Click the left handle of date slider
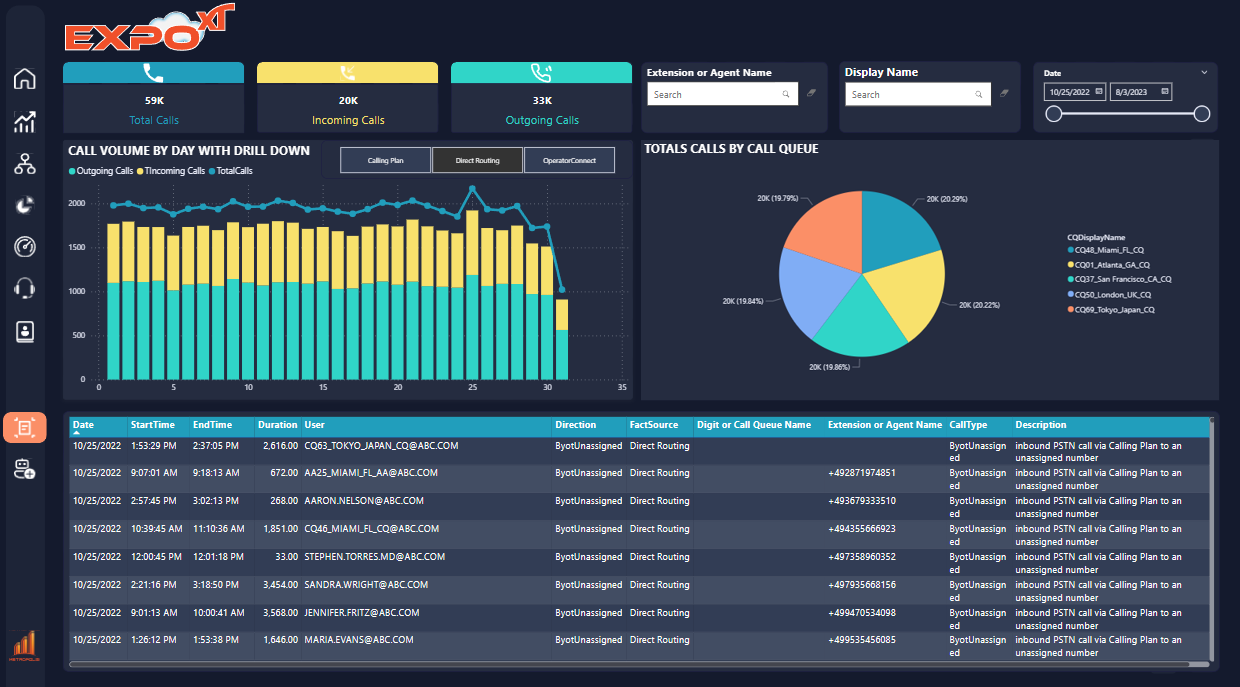1240x687 pixels. (x=1053, y=114)
